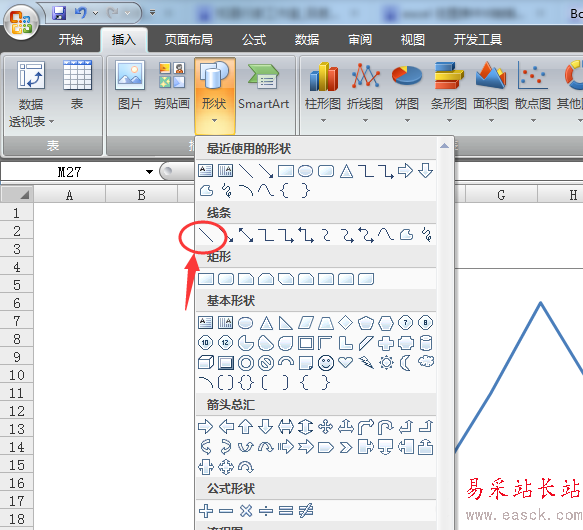The width and height of the screenshot is (583, 530).
Task: Select column G header
Action: pyautogui.click(x=501, y=195)
